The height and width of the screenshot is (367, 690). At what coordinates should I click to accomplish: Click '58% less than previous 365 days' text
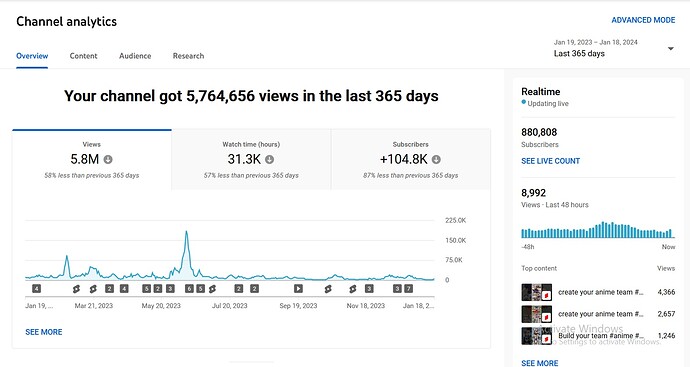(92, 175)
